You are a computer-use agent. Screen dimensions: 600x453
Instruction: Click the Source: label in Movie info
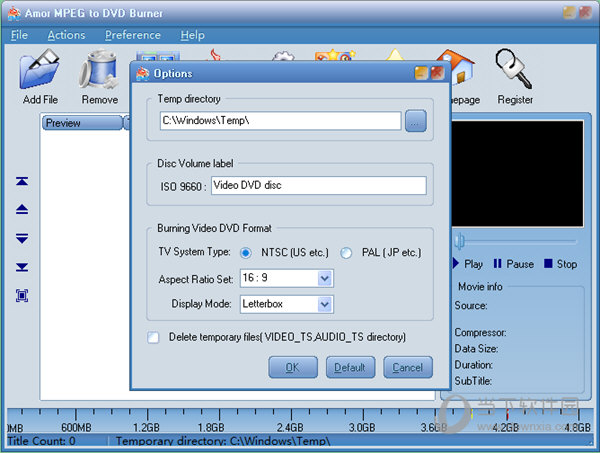tap(471, 306)
